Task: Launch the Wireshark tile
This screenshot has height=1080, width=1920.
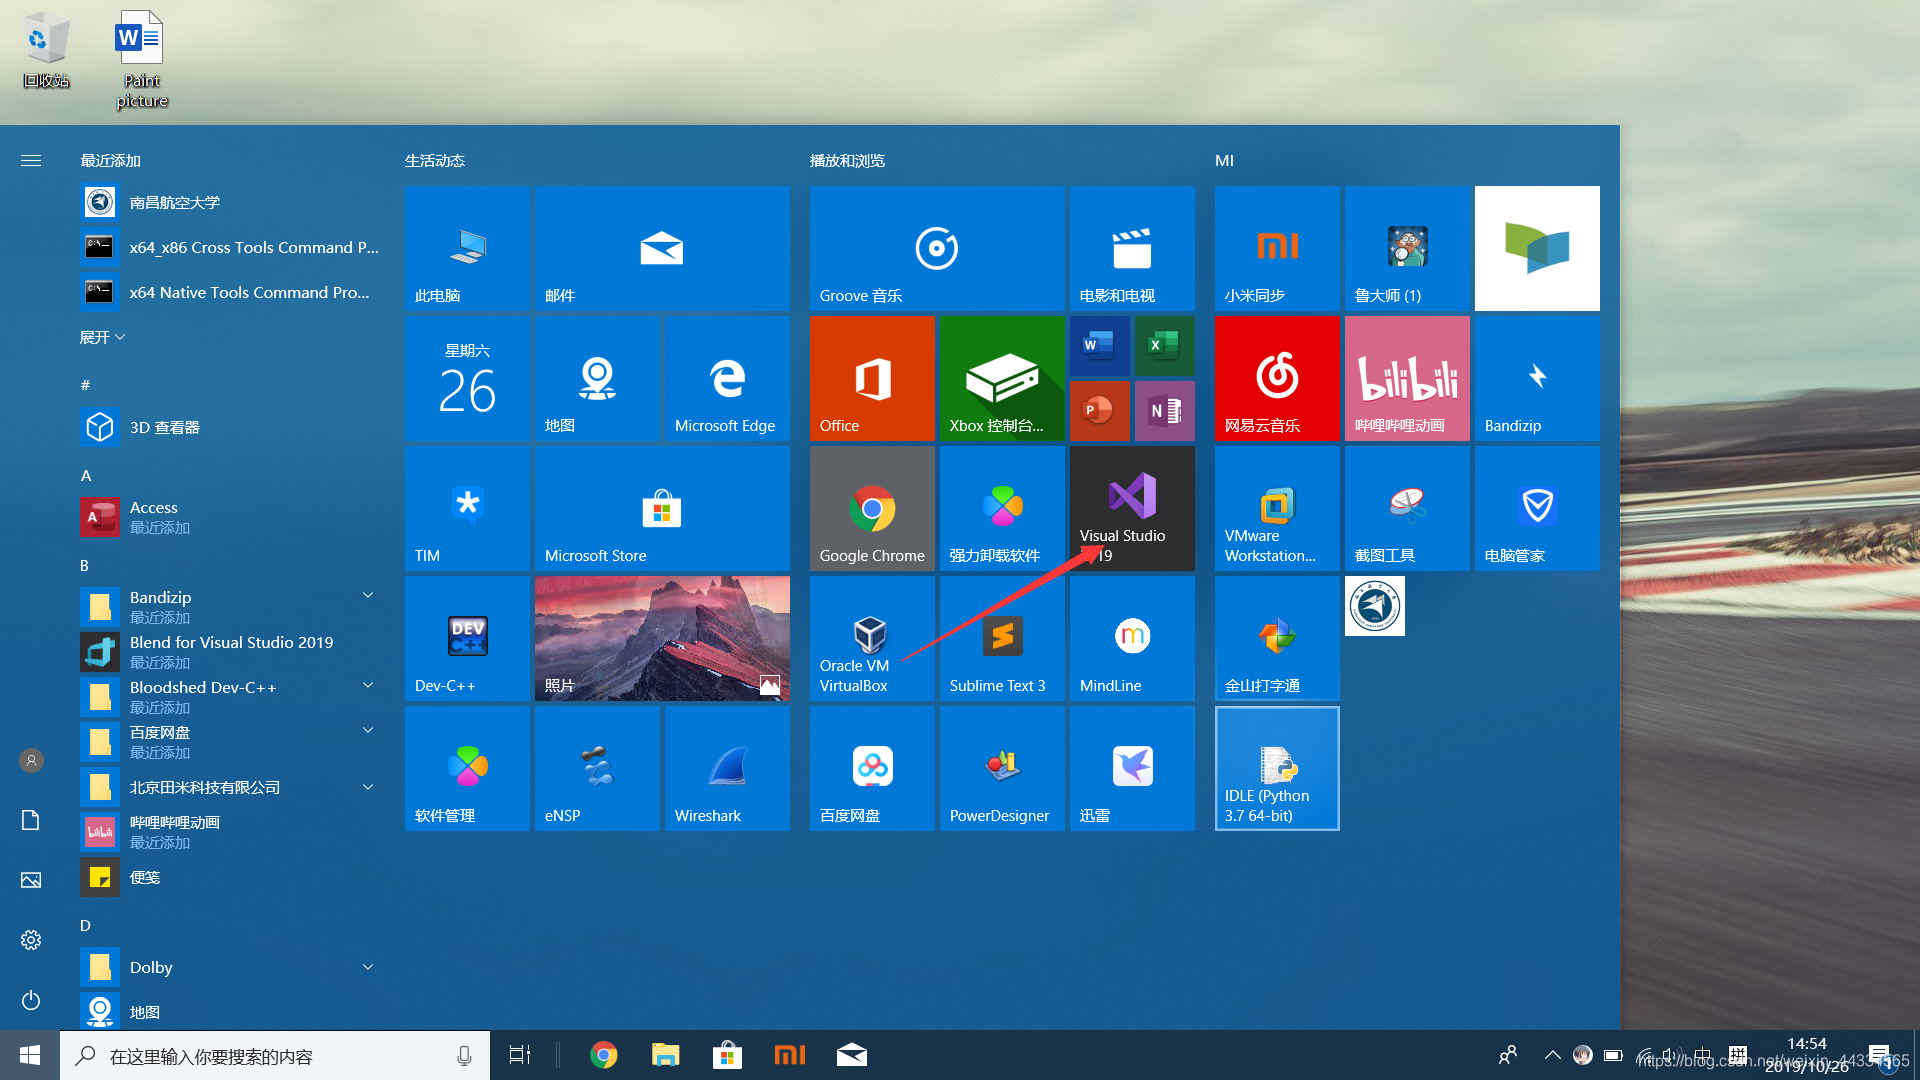Action: pyautogui.click(x=727, y=768)
